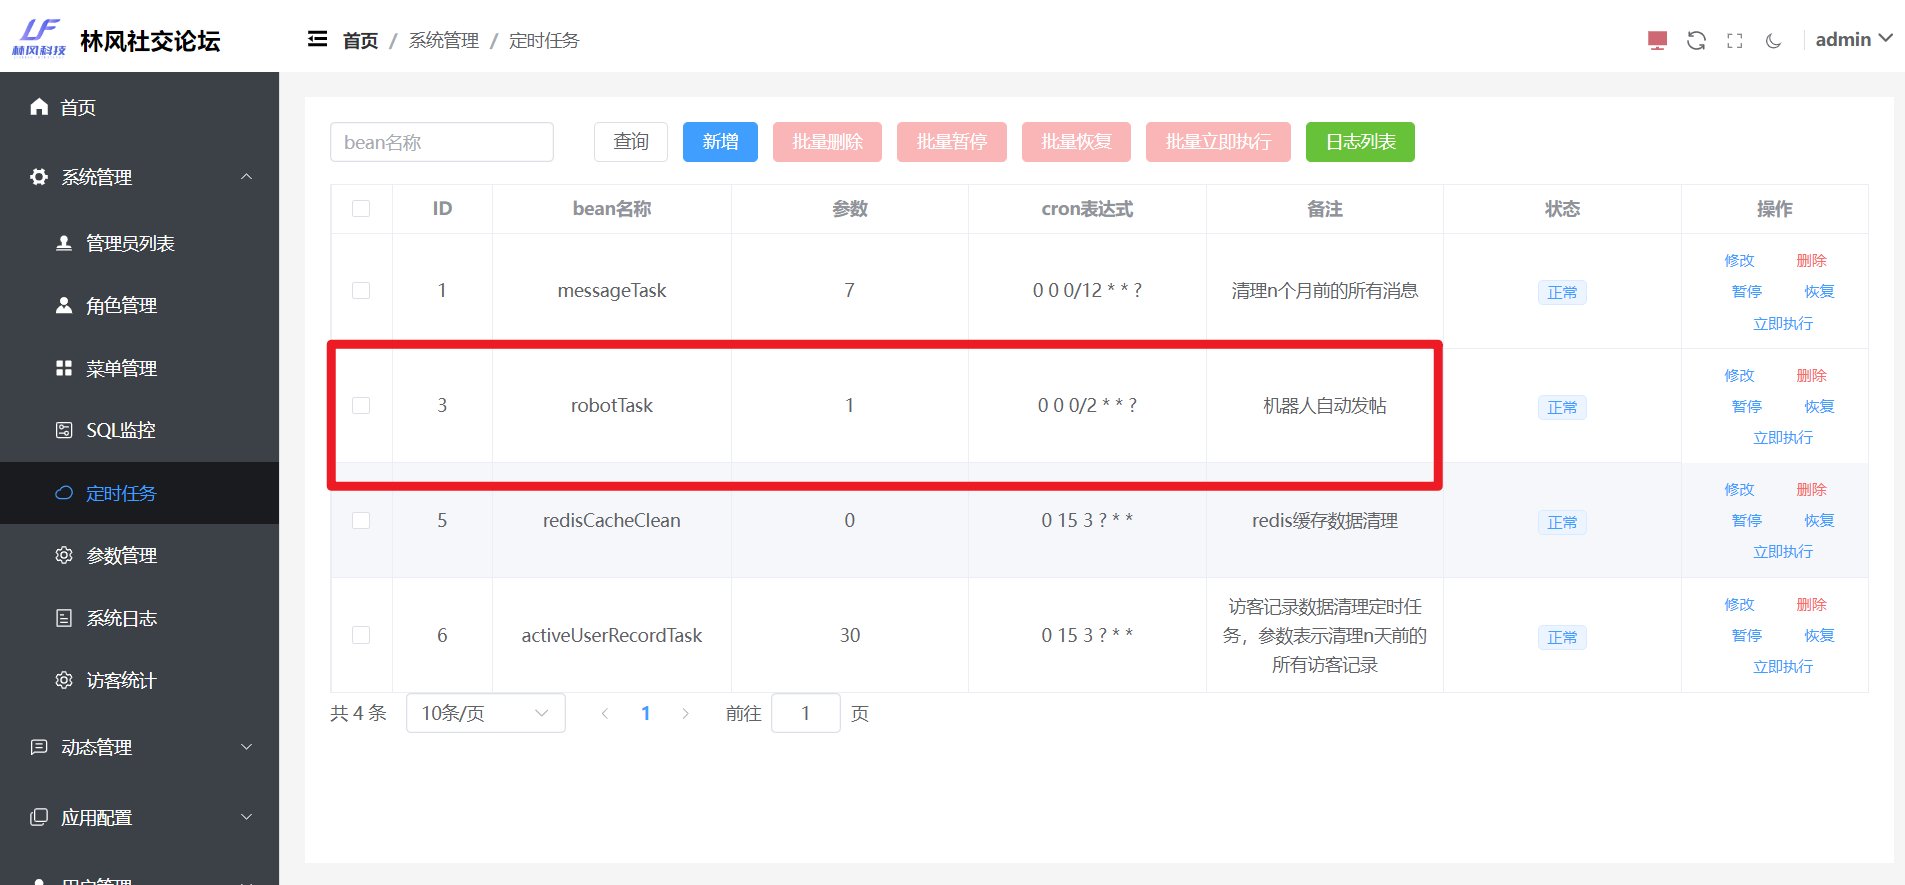
Task: Click the hamburger menu collapse icon
Action: pyautogui.click(x=317, y=39)
